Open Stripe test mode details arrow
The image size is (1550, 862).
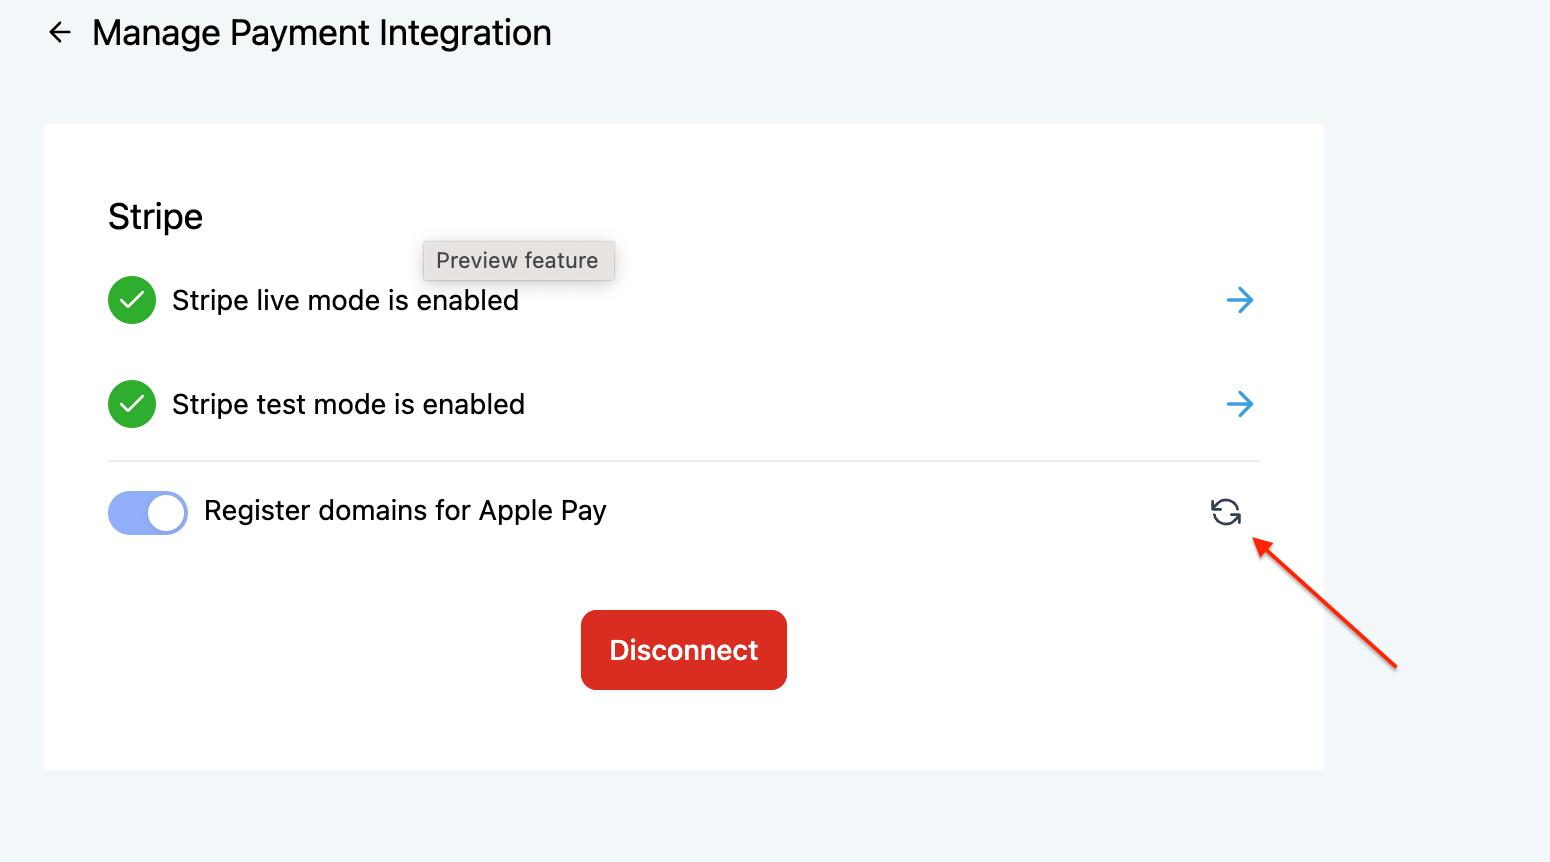click(x=1239, y=404)
